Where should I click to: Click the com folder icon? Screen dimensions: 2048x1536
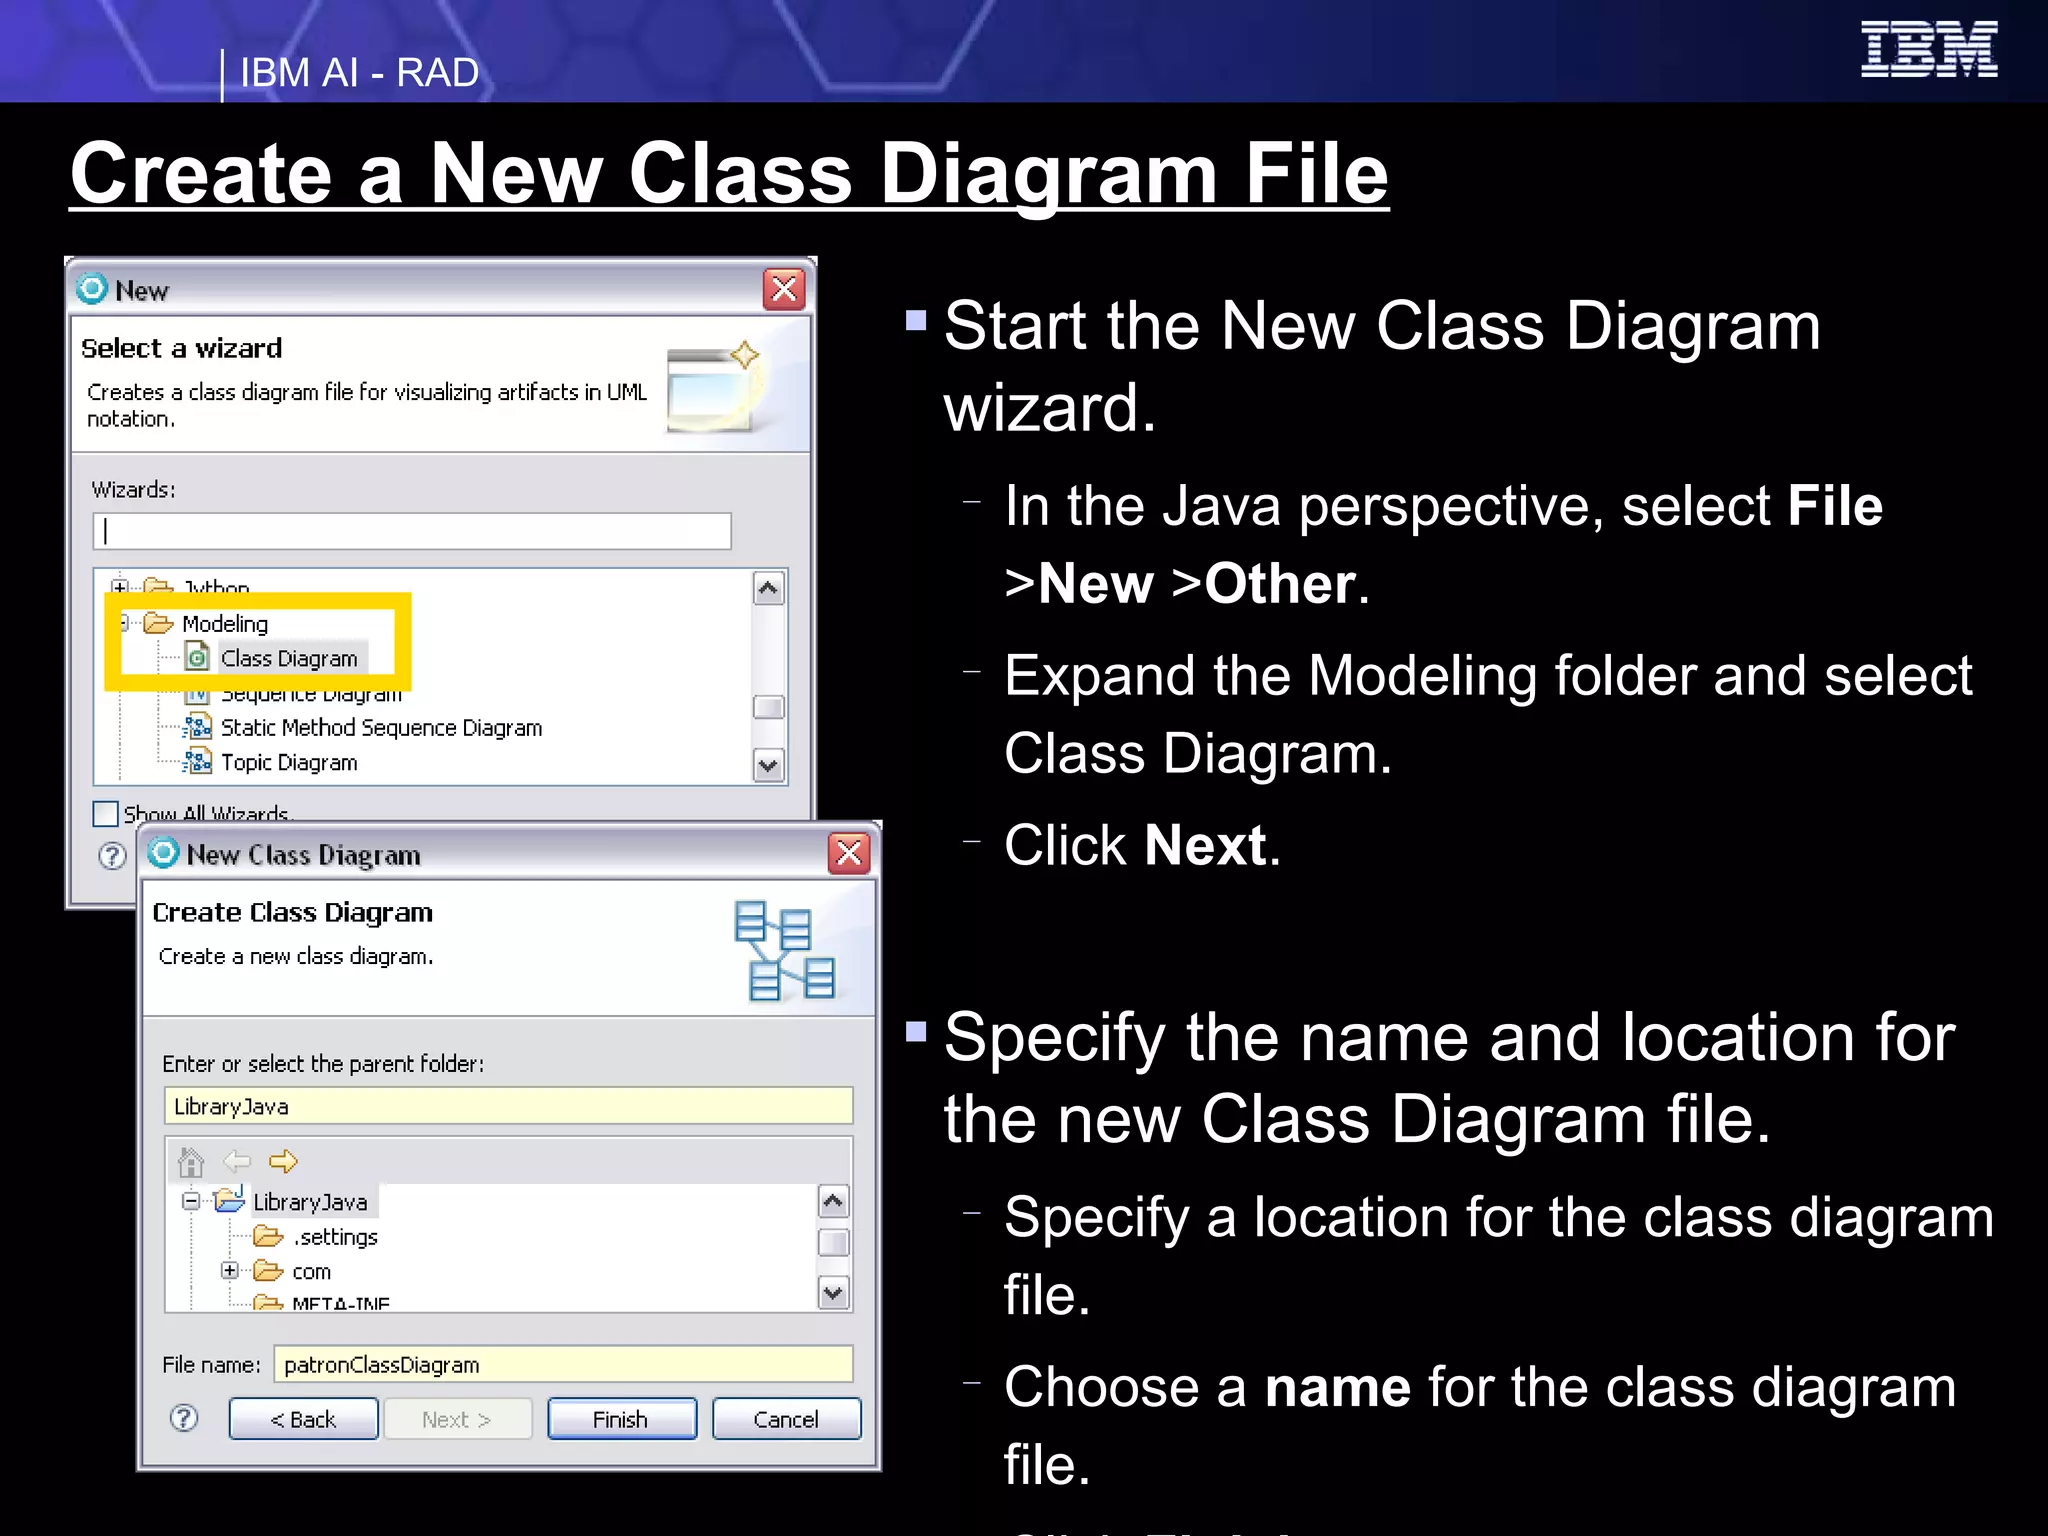coord(268,1270)
